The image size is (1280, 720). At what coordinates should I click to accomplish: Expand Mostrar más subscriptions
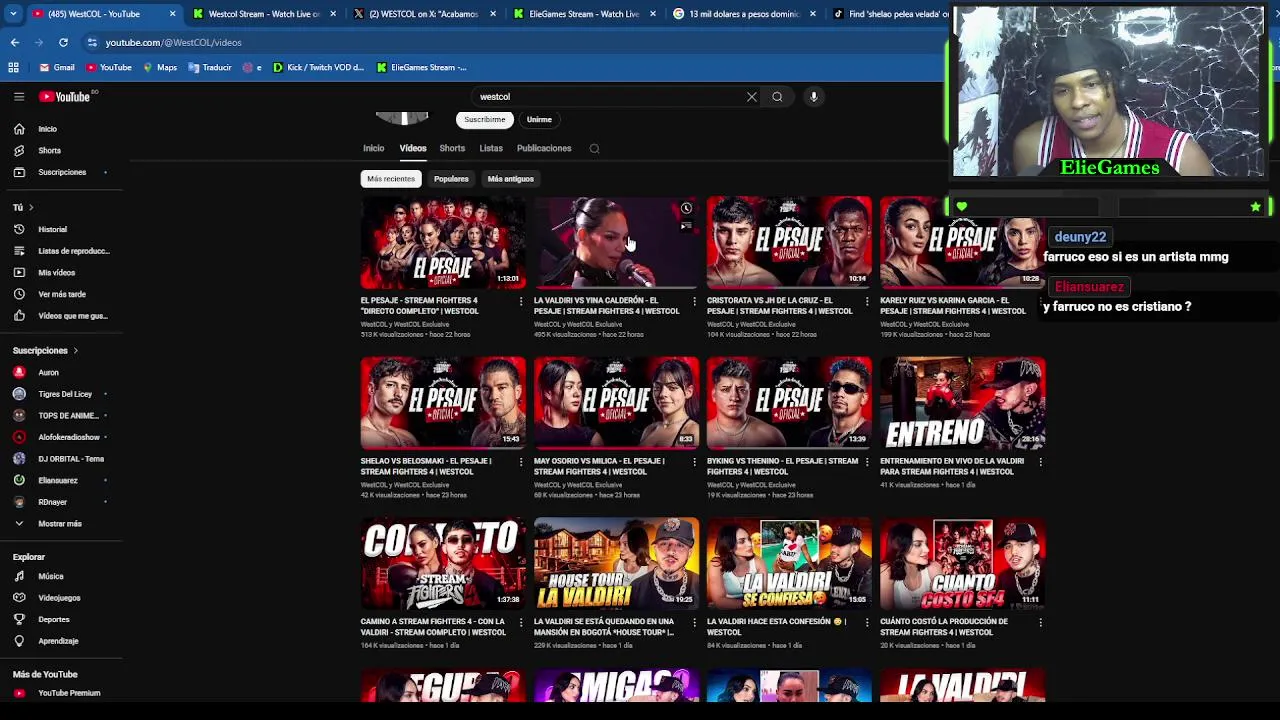[61, 524]
